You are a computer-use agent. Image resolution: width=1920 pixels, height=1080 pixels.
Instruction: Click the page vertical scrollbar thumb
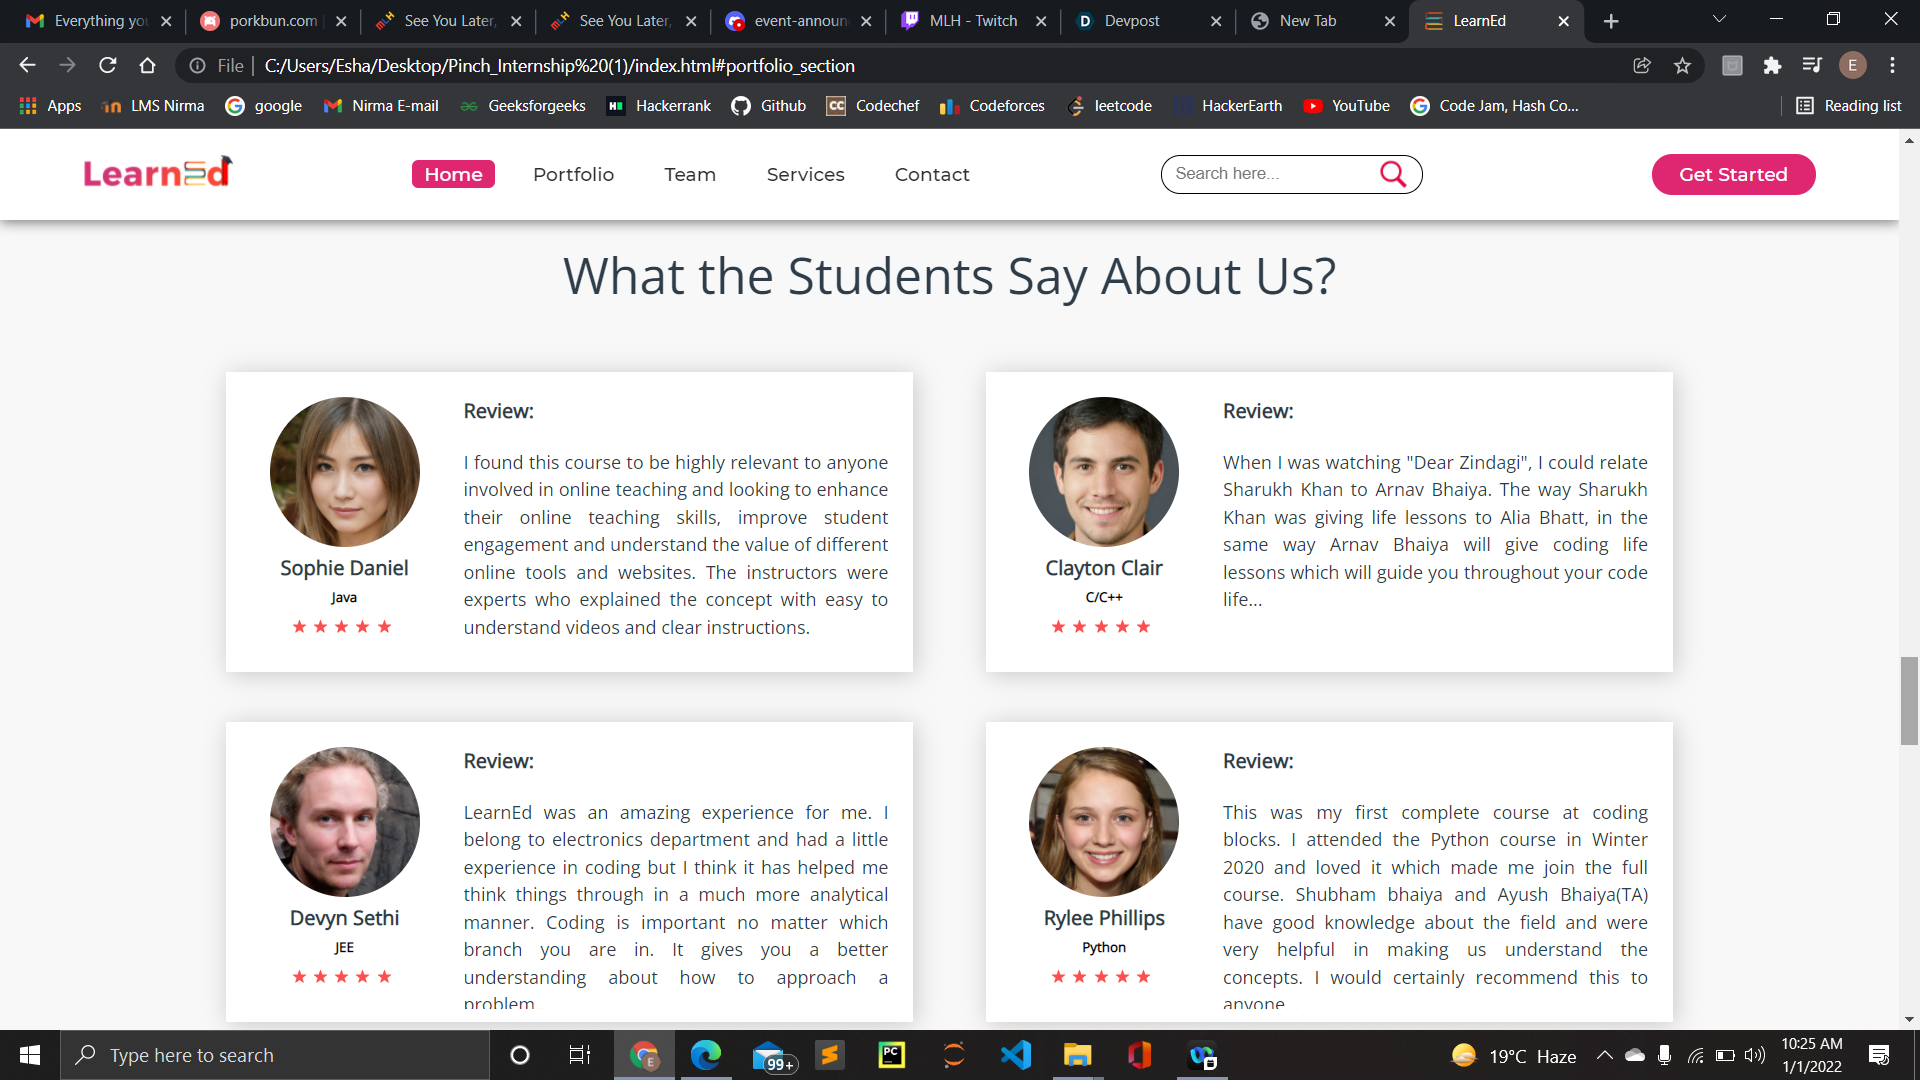(1909, 700)
